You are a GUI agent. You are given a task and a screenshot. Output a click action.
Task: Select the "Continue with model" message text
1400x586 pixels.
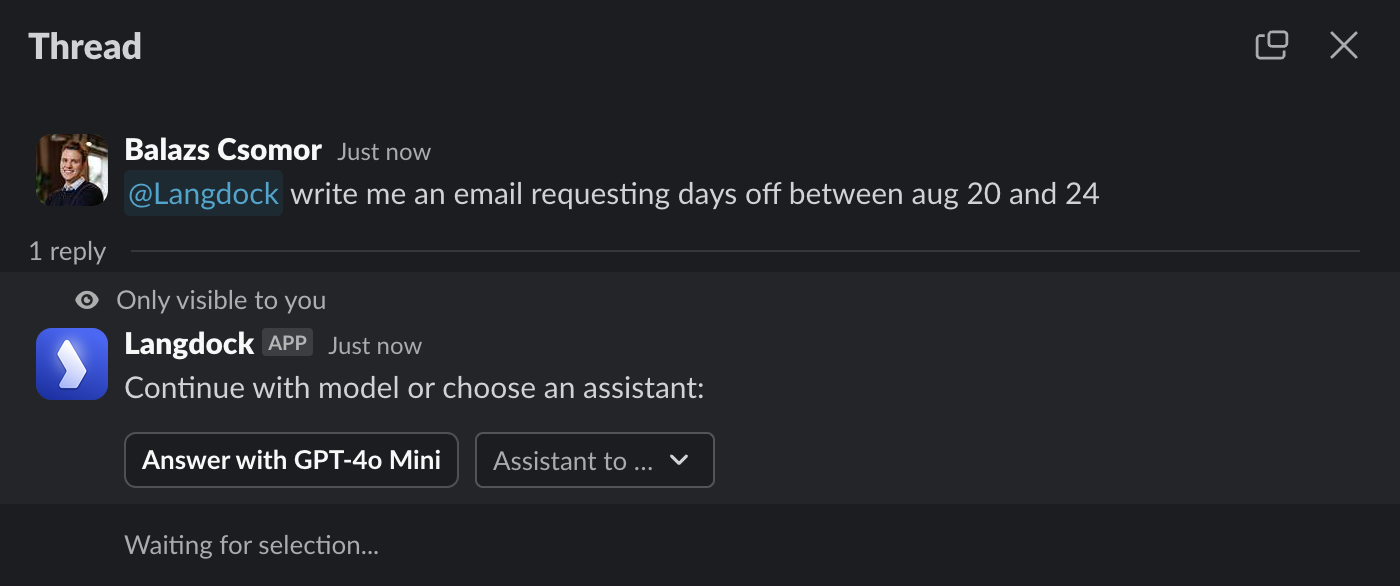click(415, 387)
